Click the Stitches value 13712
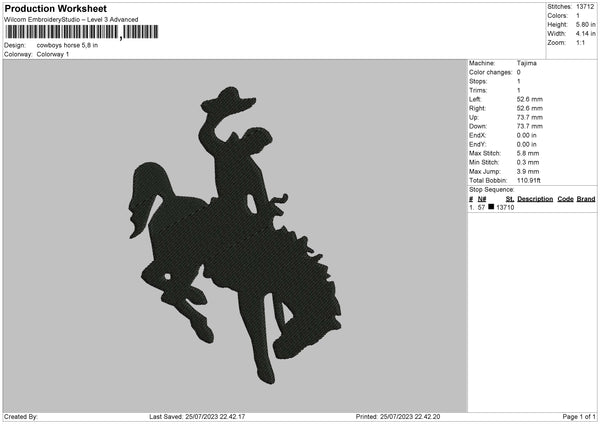600x424 pixels. 585,7
